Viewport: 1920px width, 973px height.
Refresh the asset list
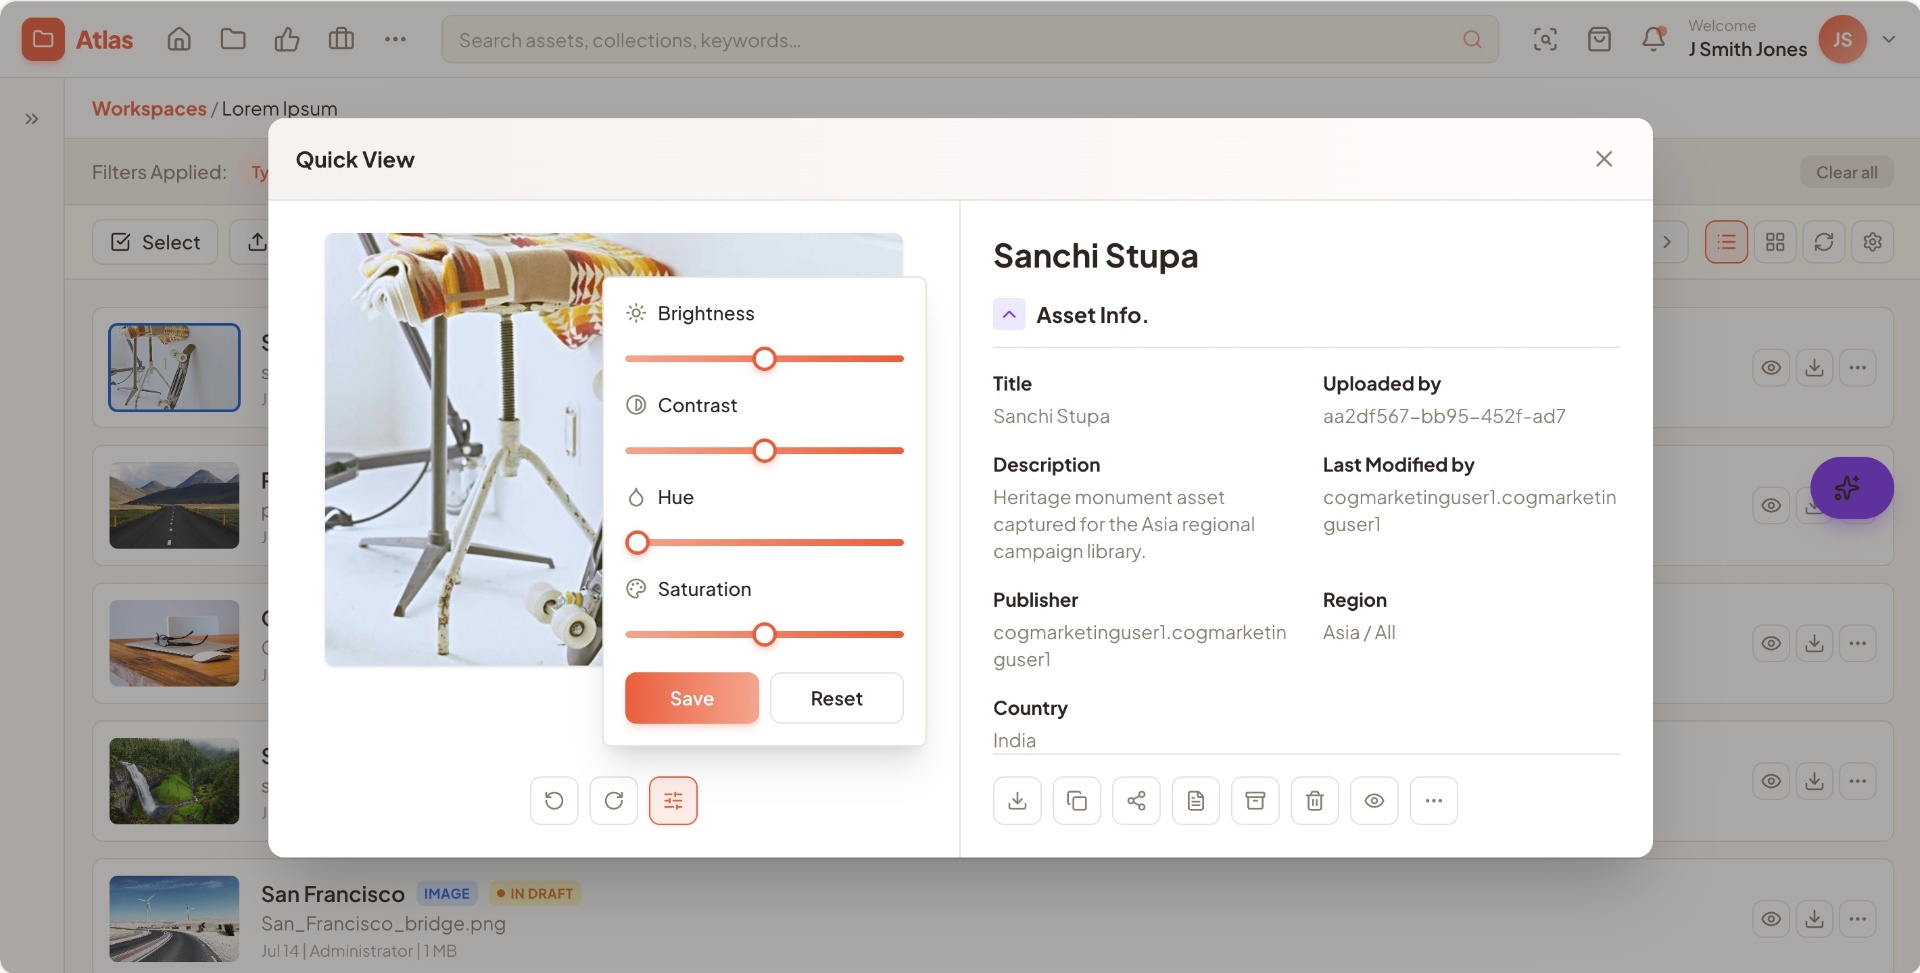point(1824,242)
